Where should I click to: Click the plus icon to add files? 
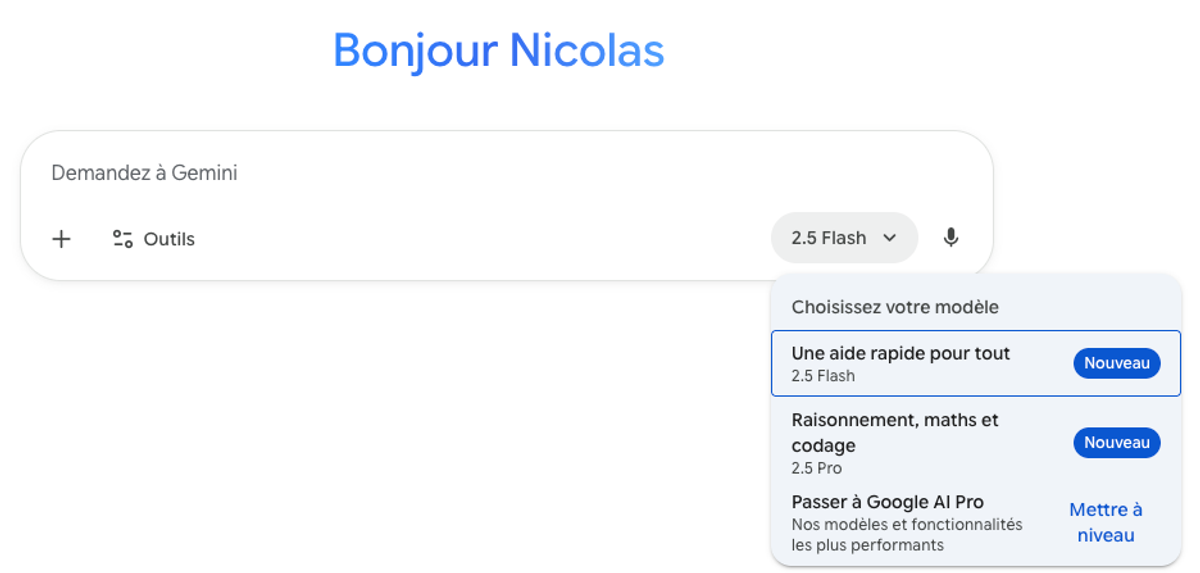tap(62, 239)
